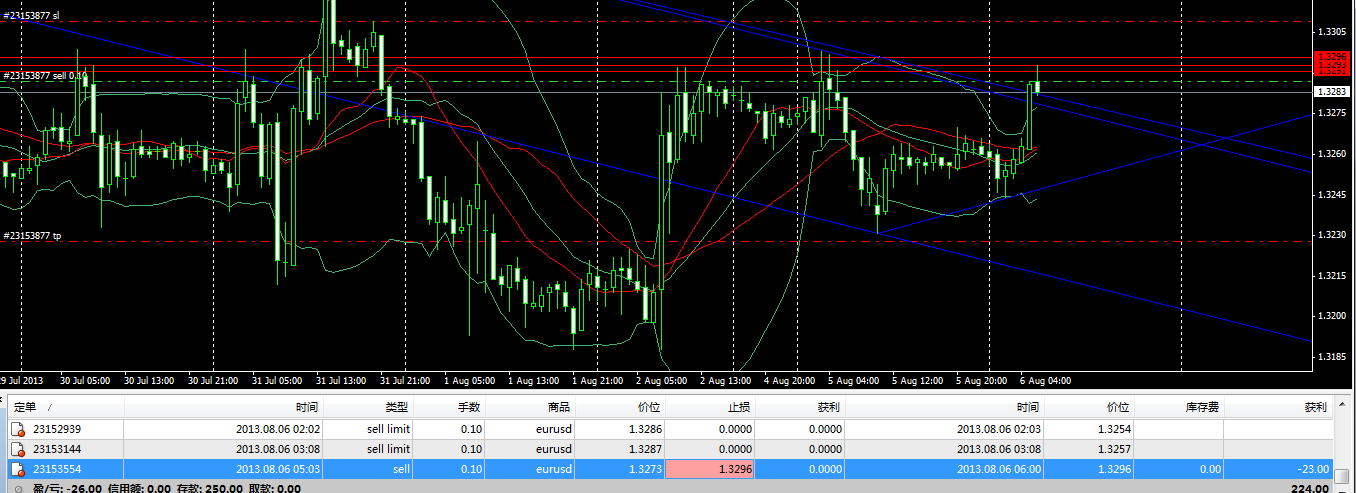
Task: Click the order icon beside 23152939
Action: [17, 429]
